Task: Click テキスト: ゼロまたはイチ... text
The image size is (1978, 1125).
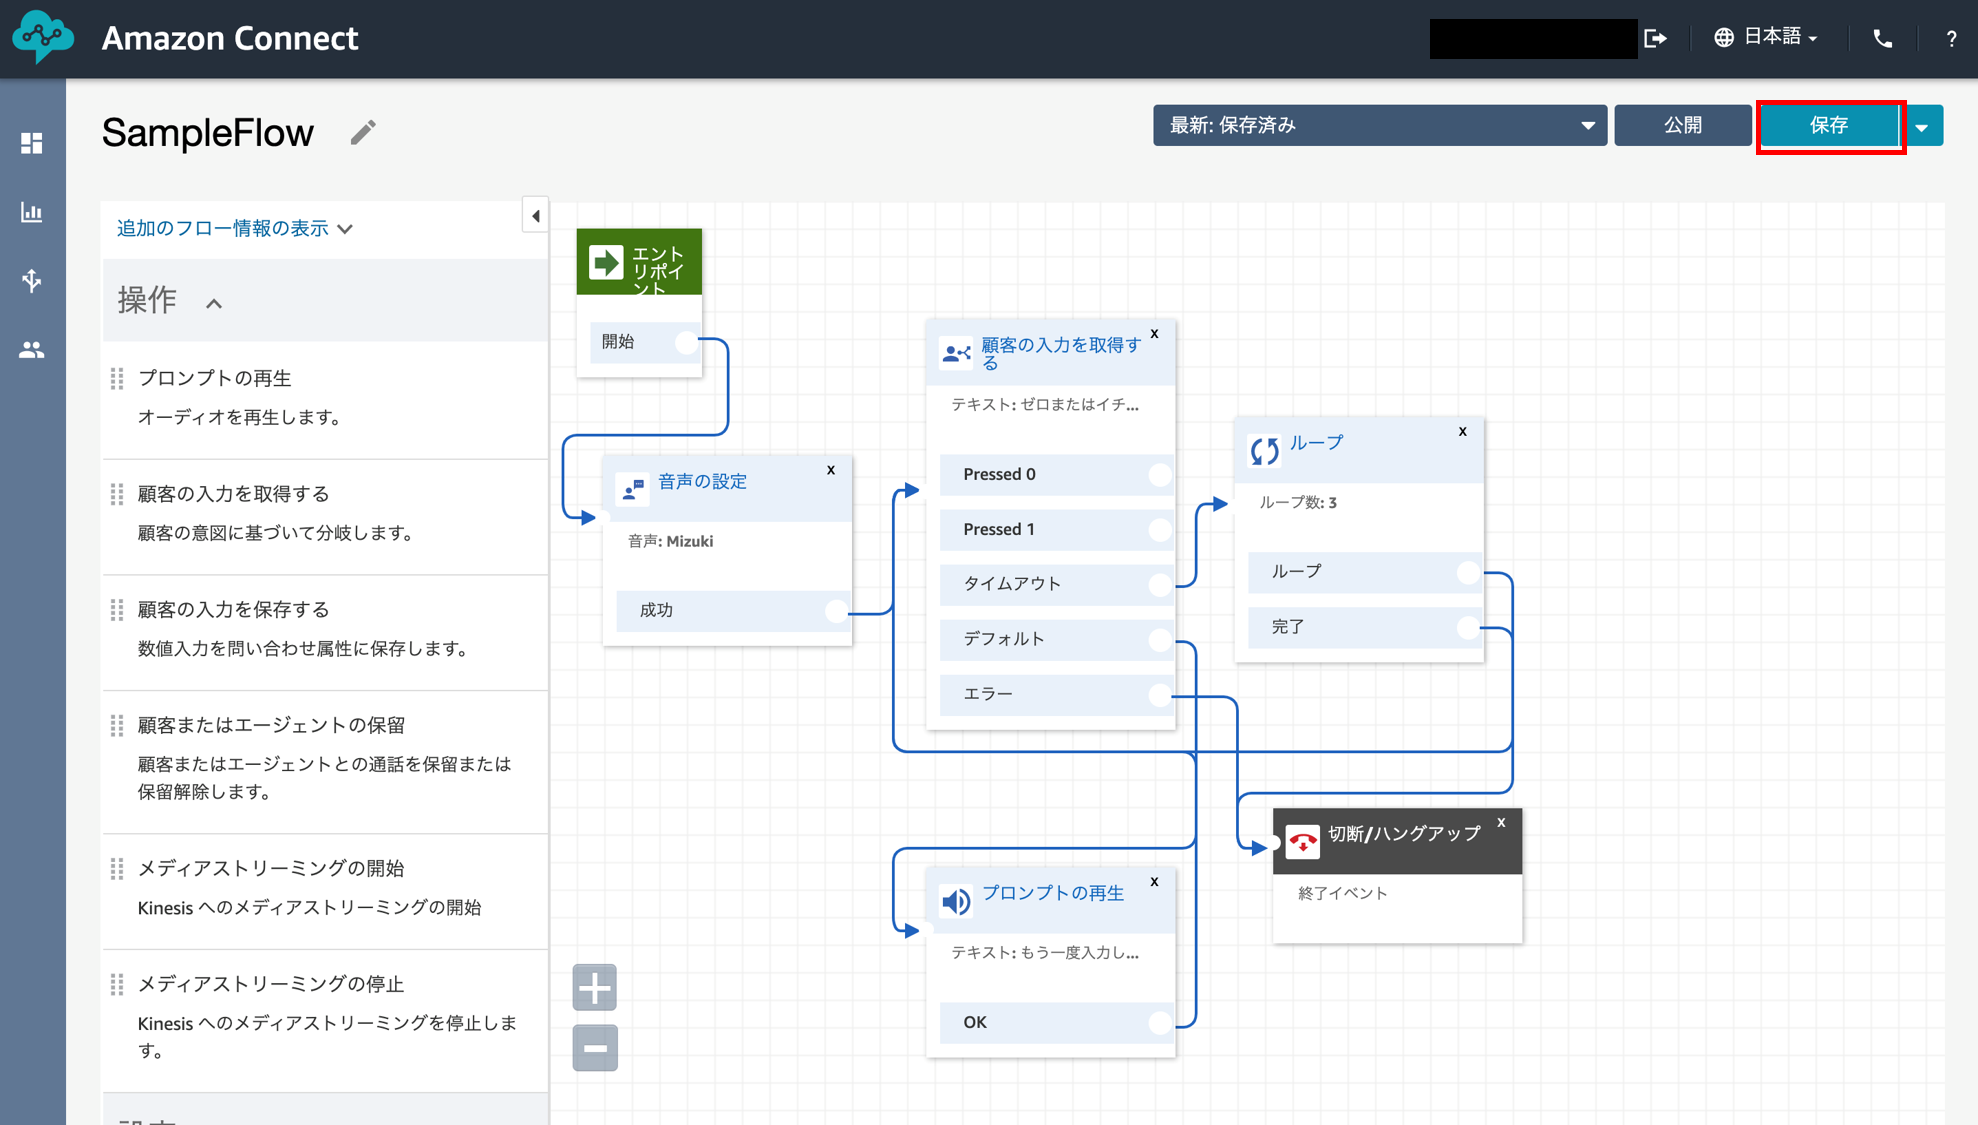Action: point(1044,405)
